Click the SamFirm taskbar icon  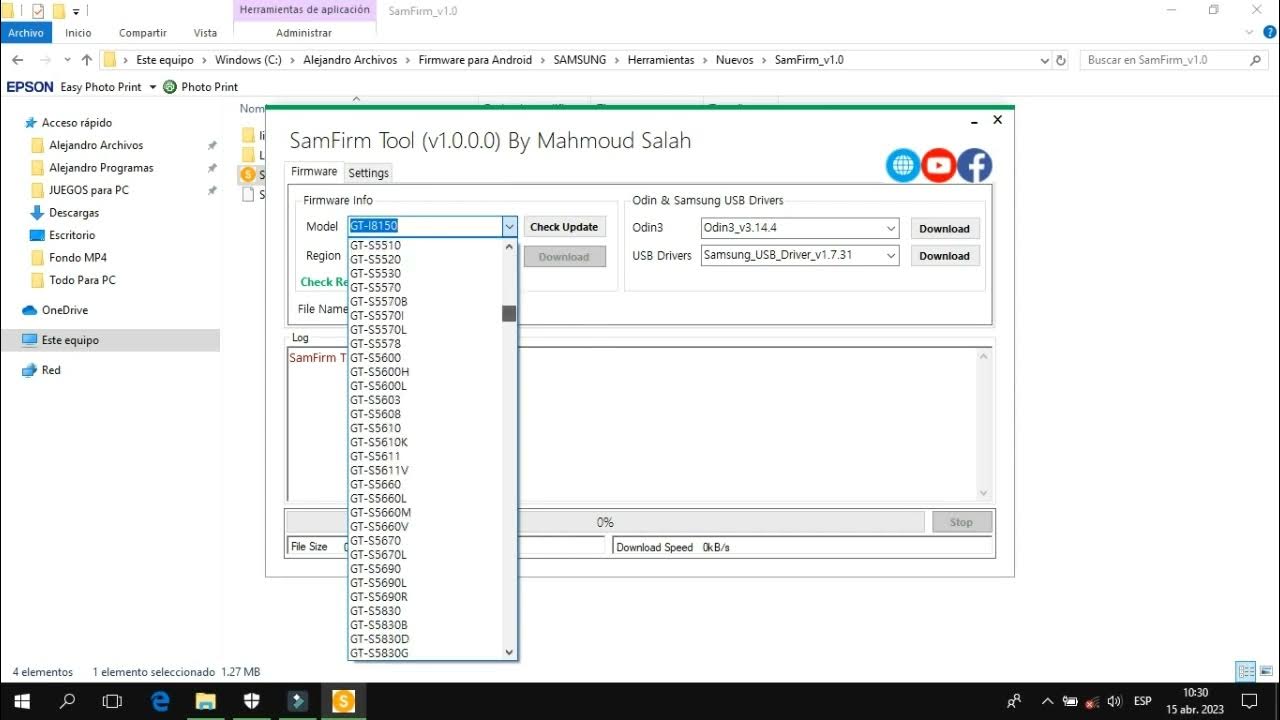click(343, 701)
